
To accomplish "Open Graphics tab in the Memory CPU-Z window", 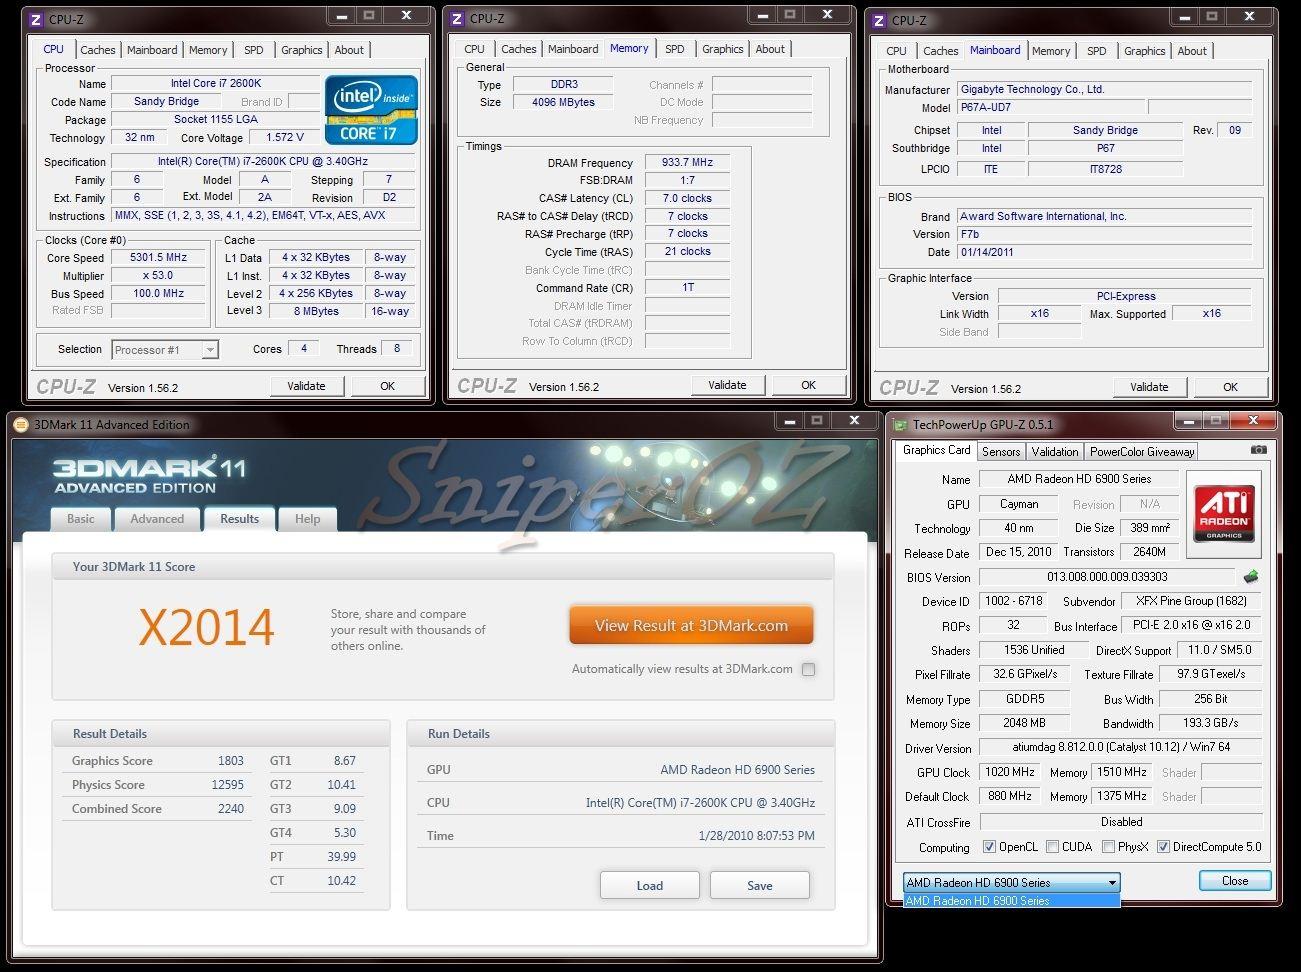I will click(x=723, y=49).
